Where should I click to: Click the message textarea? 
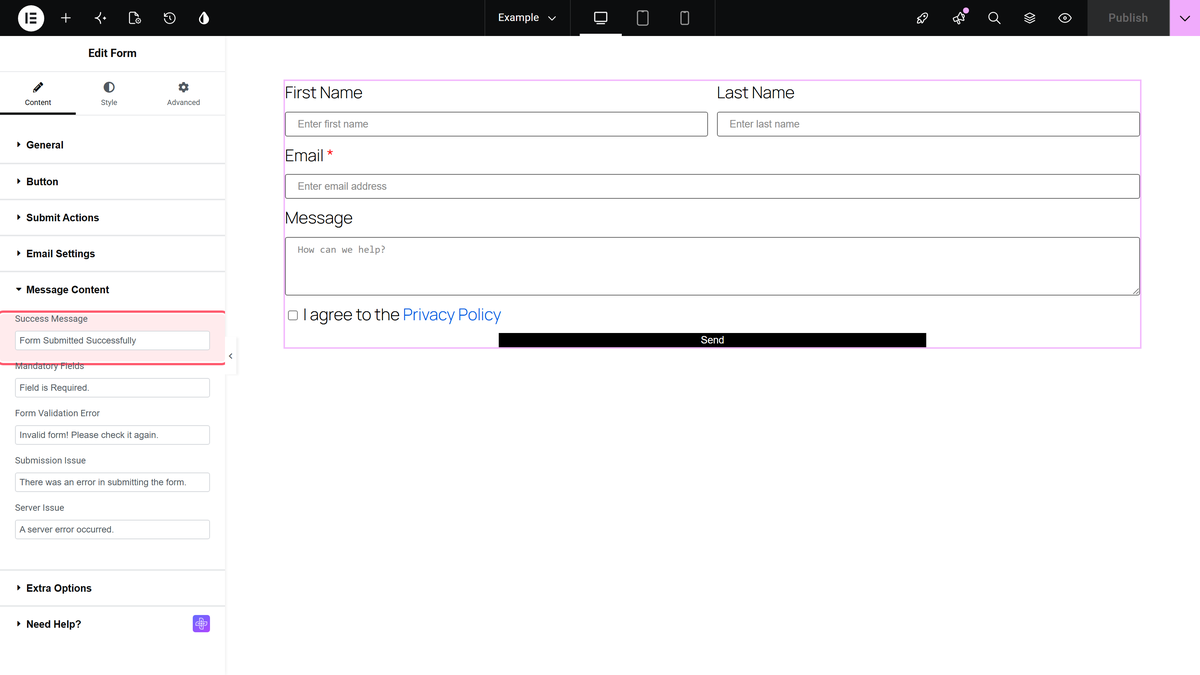pos(712,266)
